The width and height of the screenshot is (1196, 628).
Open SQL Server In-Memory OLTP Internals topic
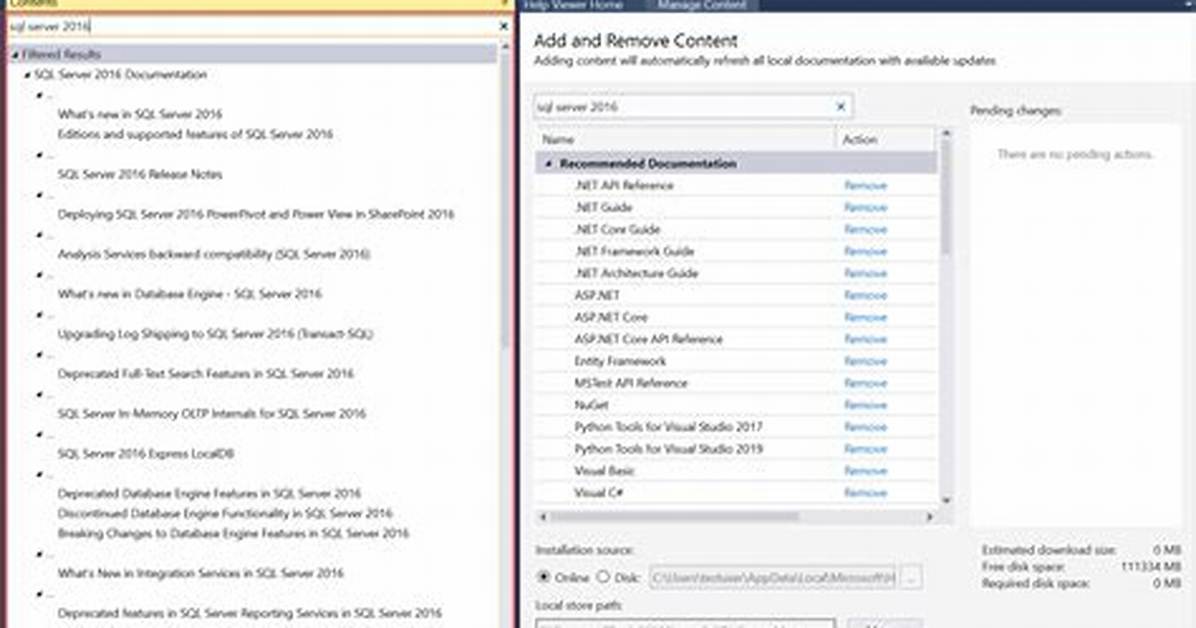tap(211, 414)
